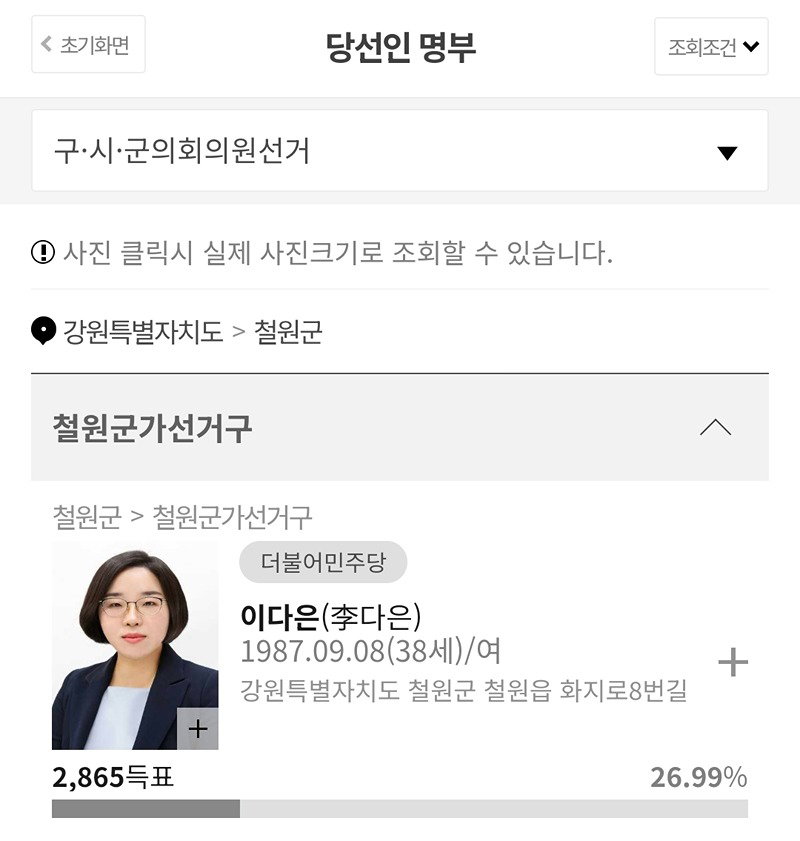The width and height of the screenshot is (800, 841).
Task: Click the black triangle arrow in election selector
Action: click(x=727, y=153)
